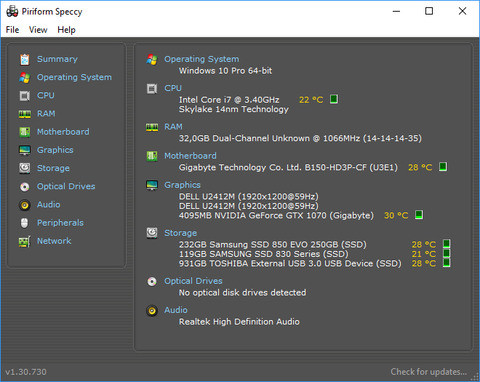Viewport: 480px width, 382px height.
Task: Click the Piriform Speccy title bar app icon
Action: [x=12, y=11]
